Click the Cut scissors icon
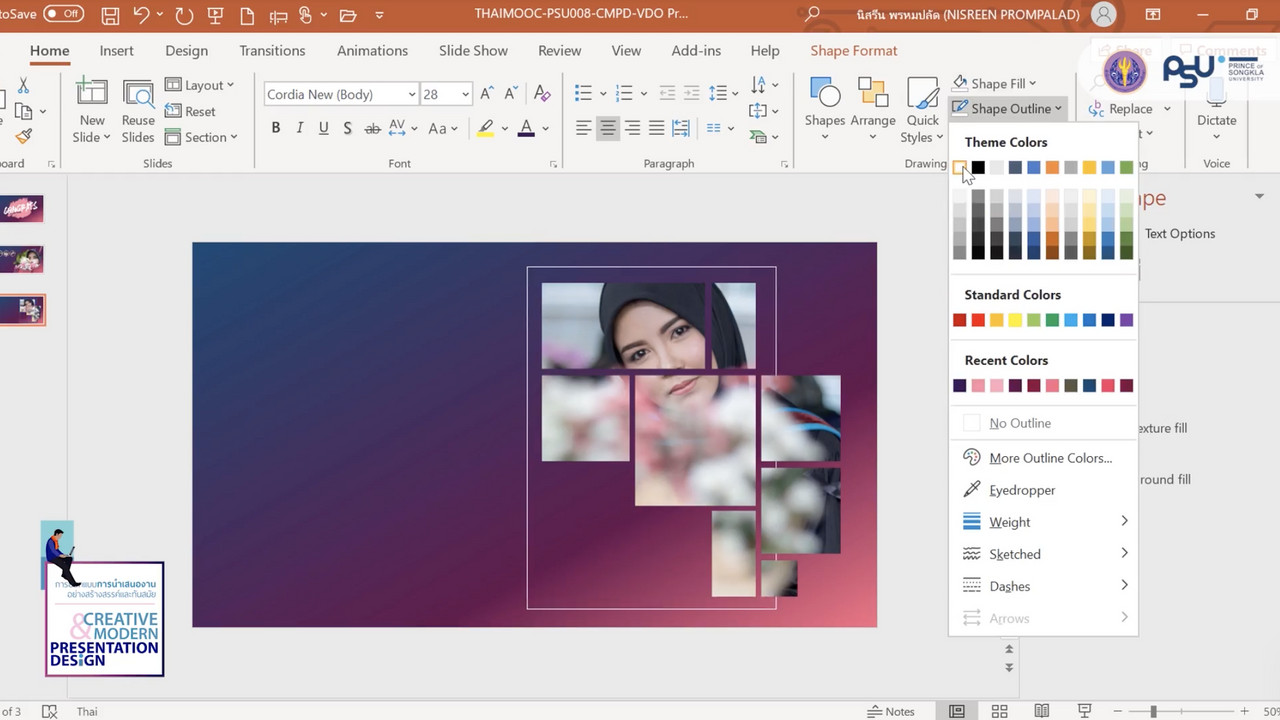This screenshot has height=720, width=1280. (23, 86)
